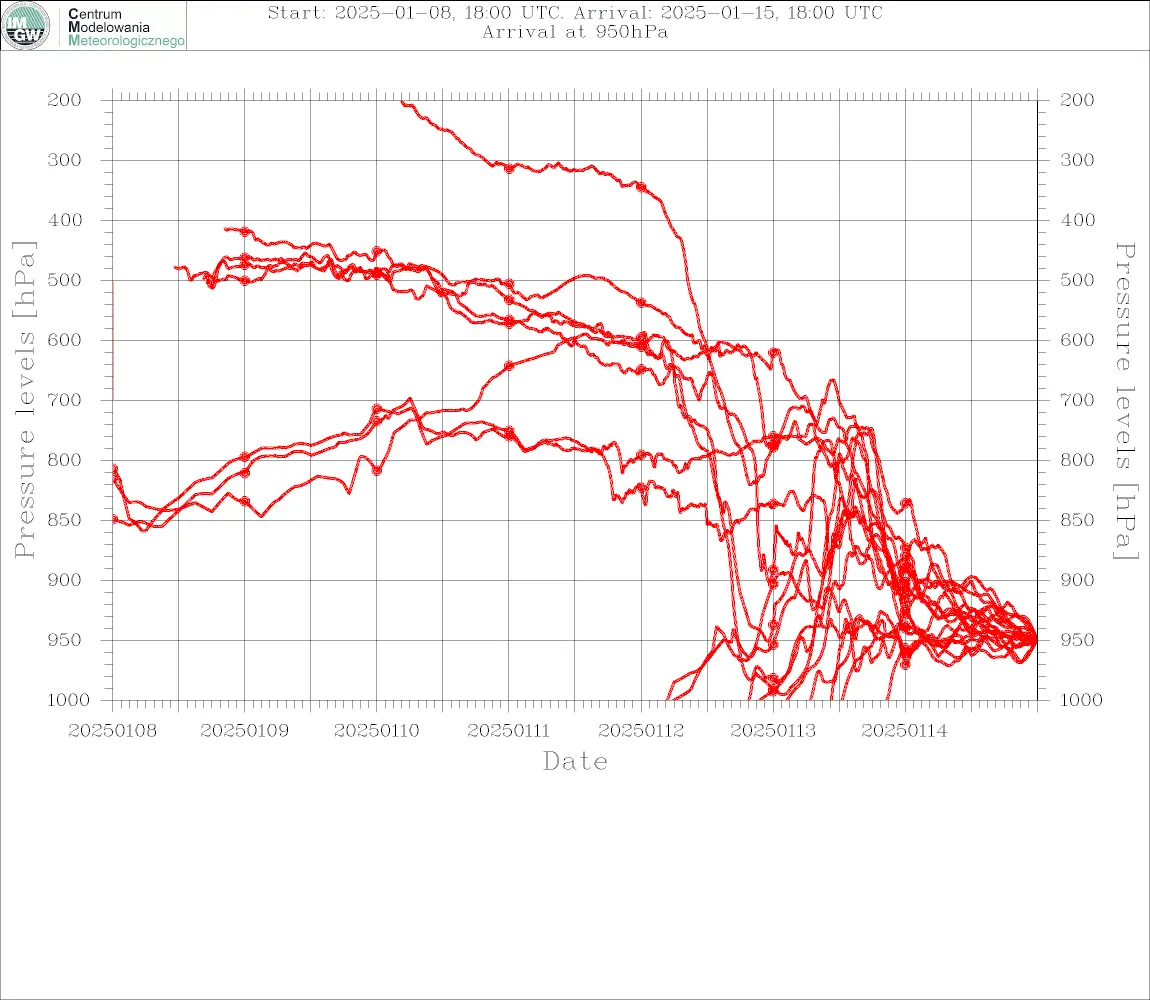Click the 'Date' x-axis title
Viewport: 1150px width, 1000px height.
click(575, 761)
